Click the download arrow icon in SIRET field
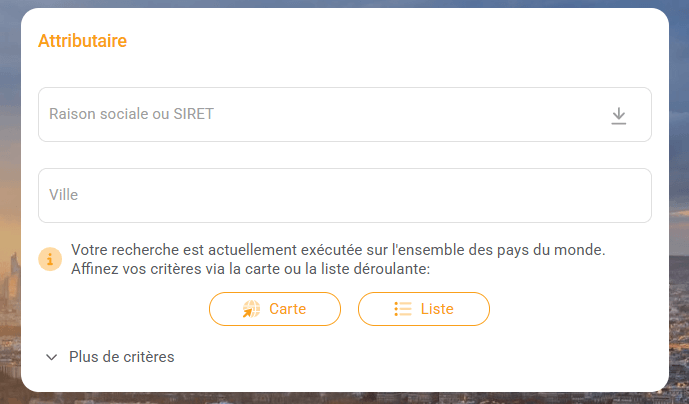The width and height of the screenshot is (689, 404). click(x=619, y=116)
